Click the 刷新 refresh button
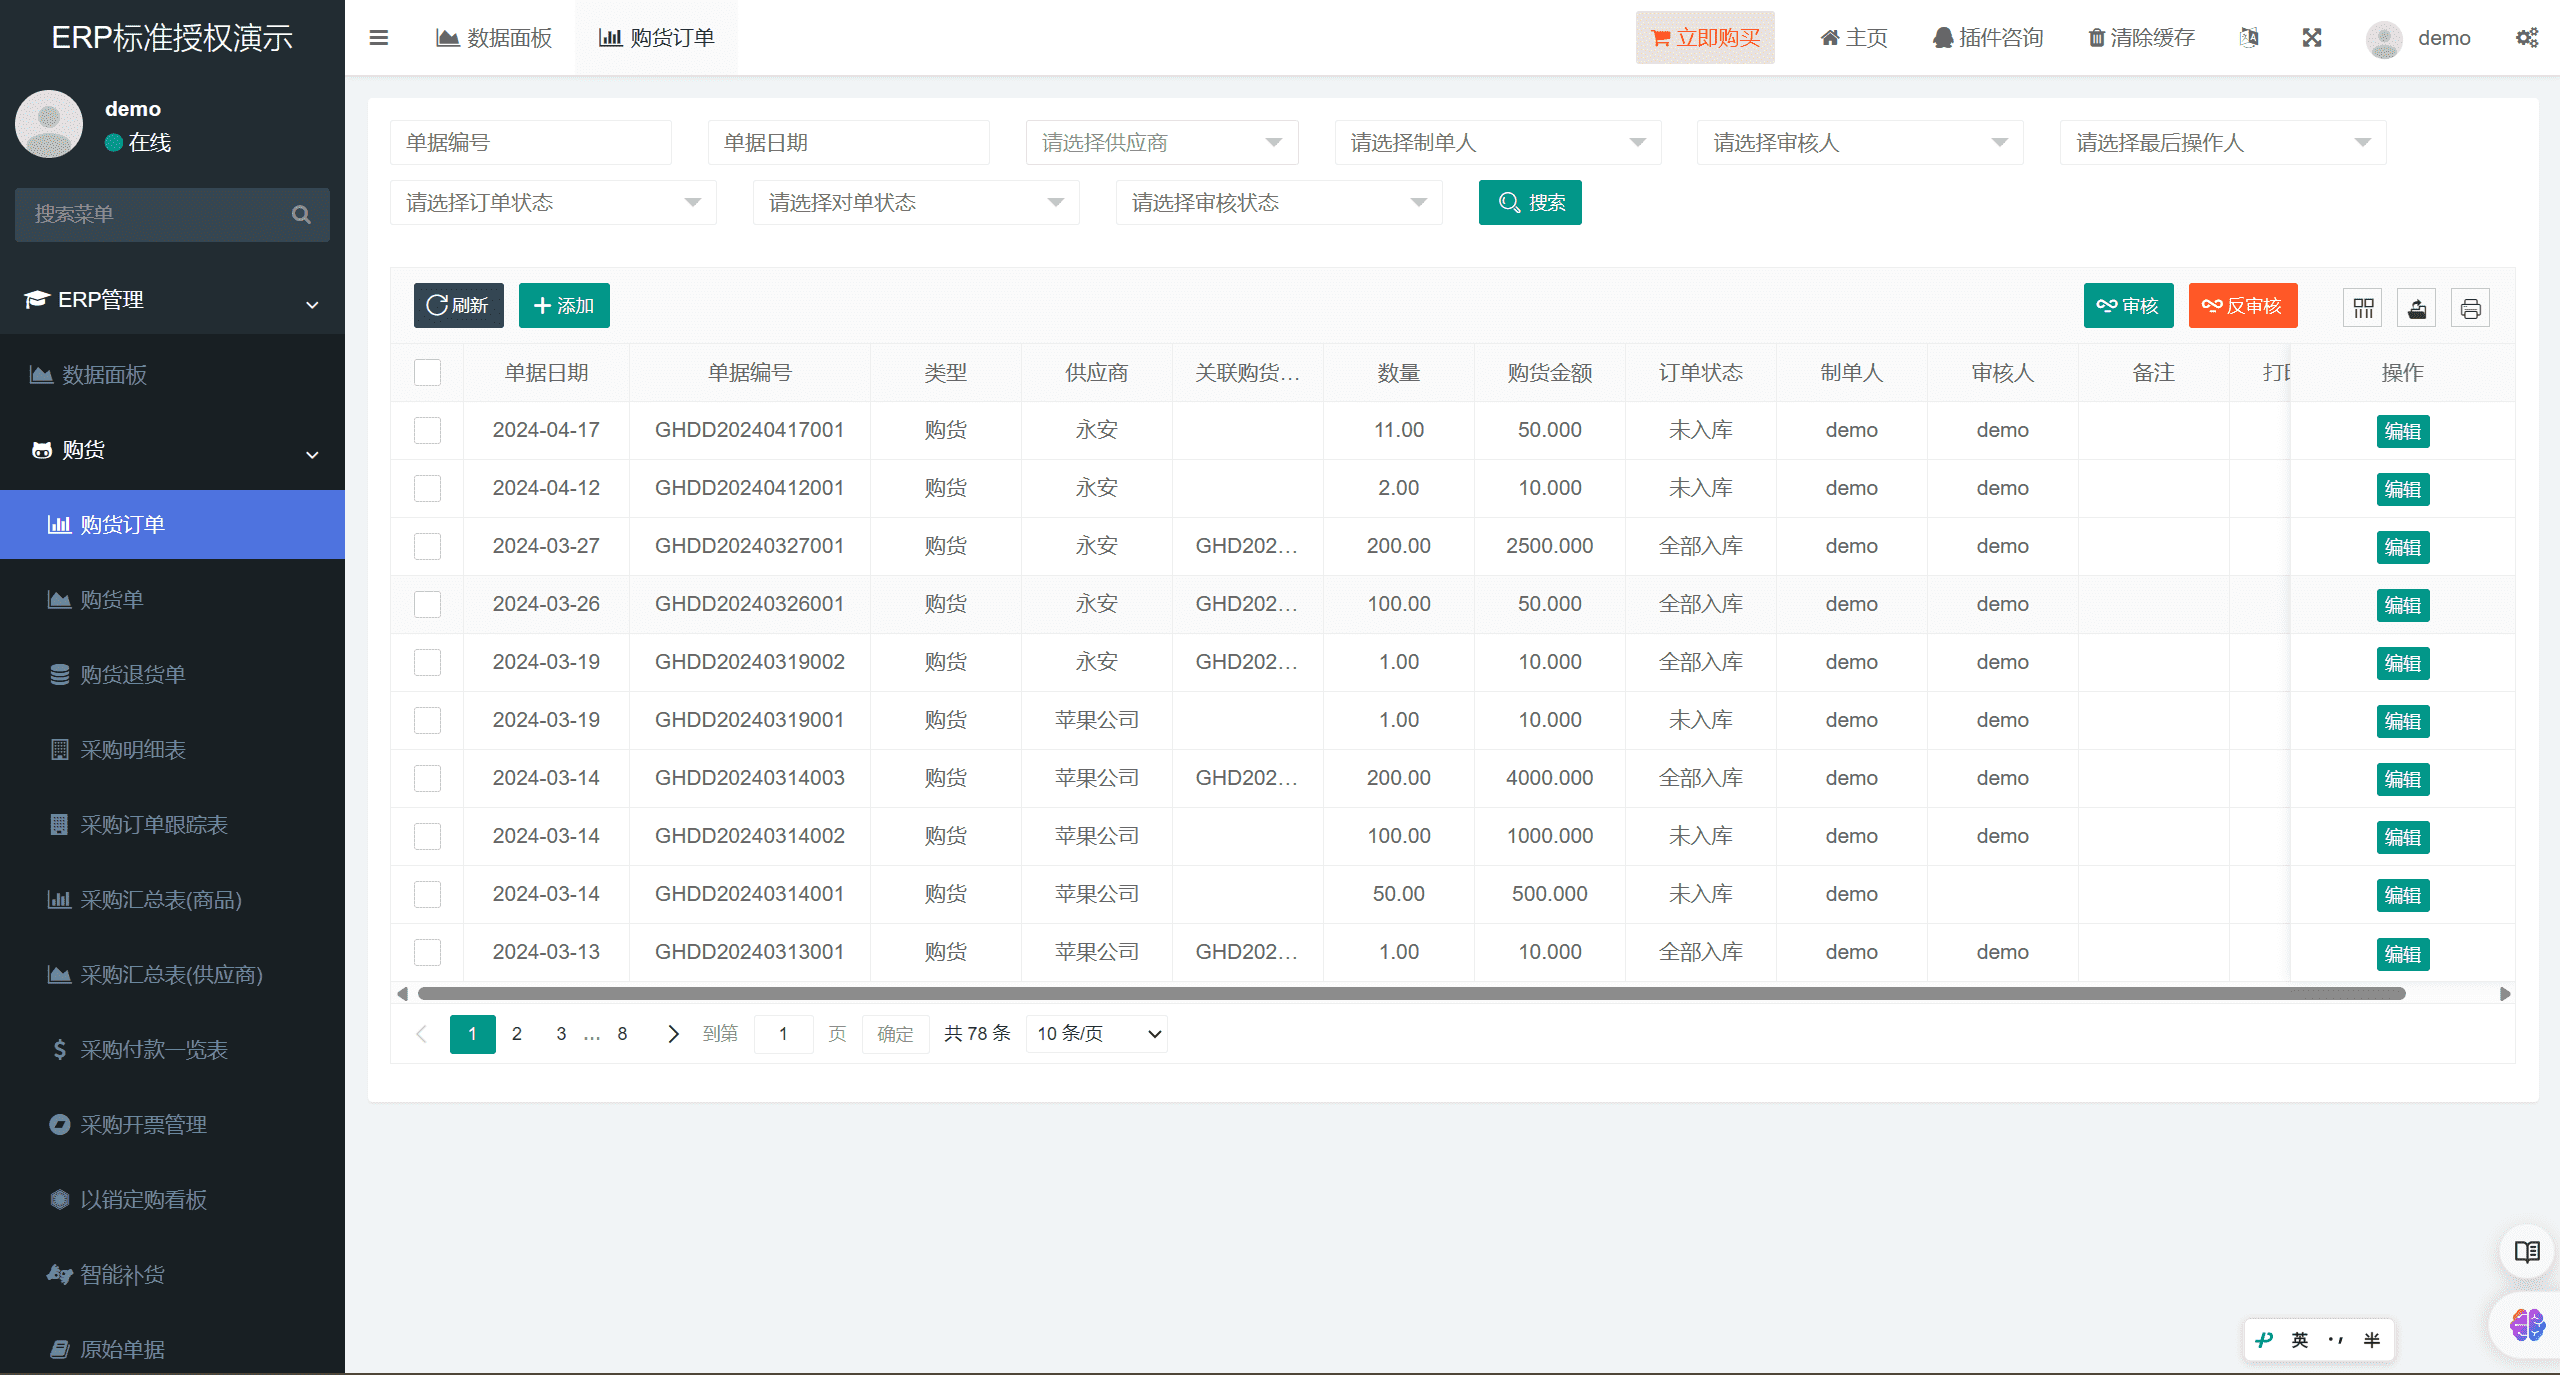This screenshot has width=2560, height=1375. coord(459,306)
